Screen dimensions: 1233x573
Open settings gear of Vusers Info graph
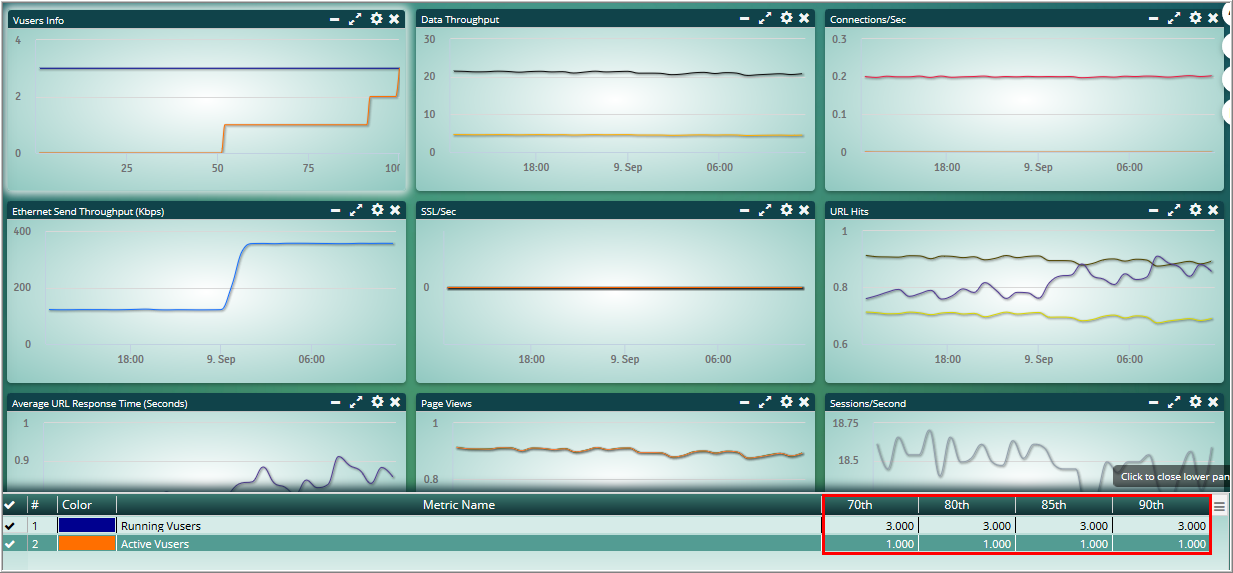(376, 19)
